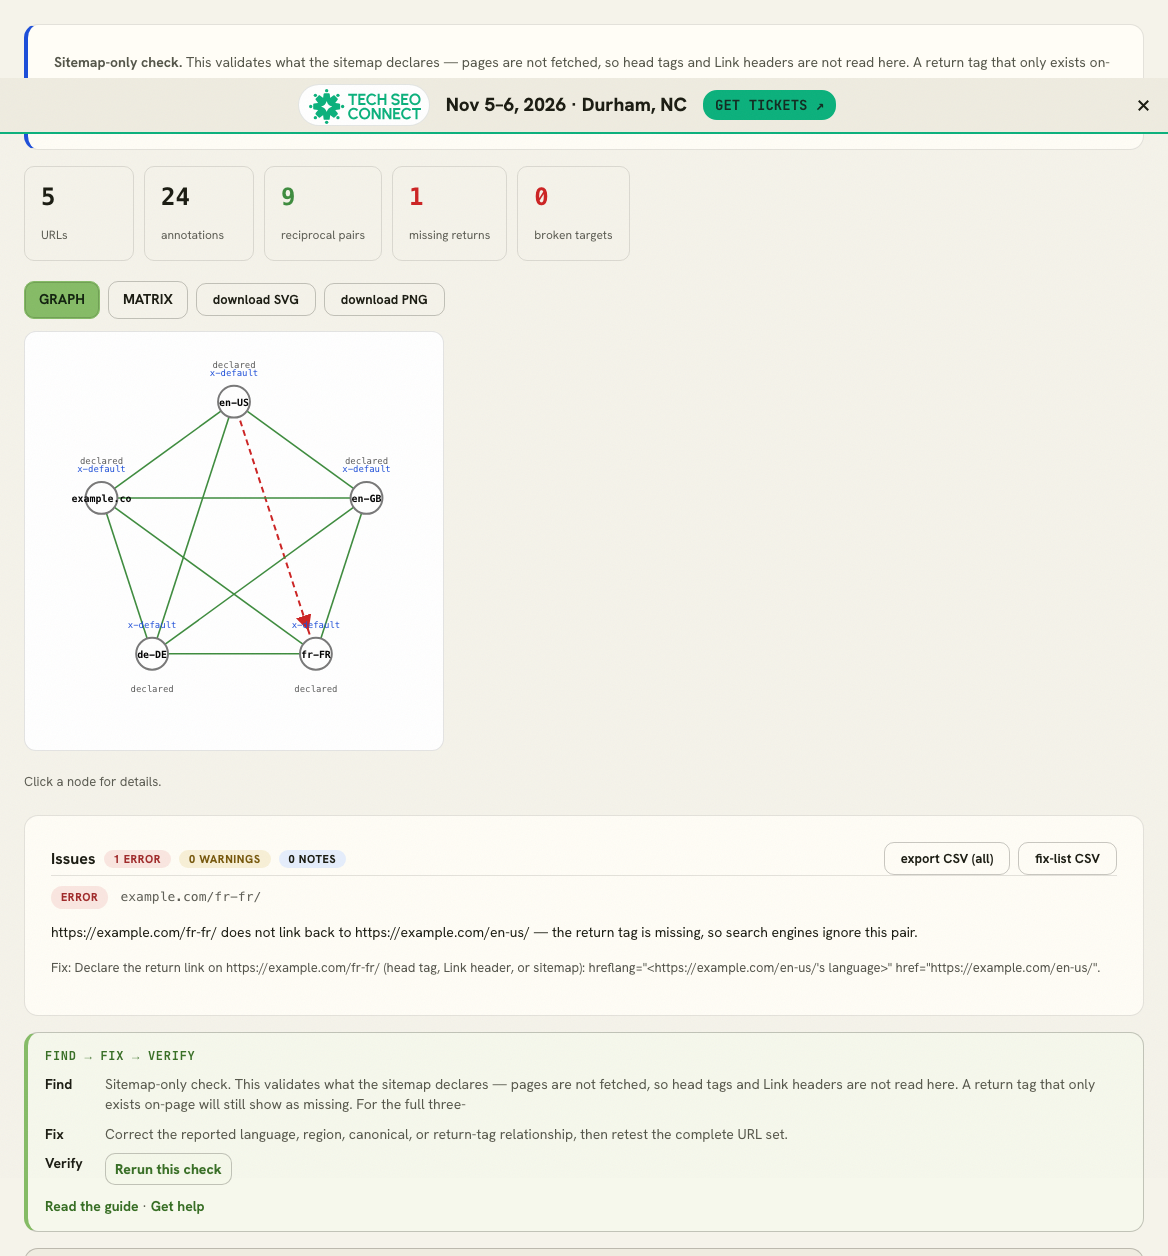
Task: Download the graph as PNG
Action: click(x=384, y=300)
